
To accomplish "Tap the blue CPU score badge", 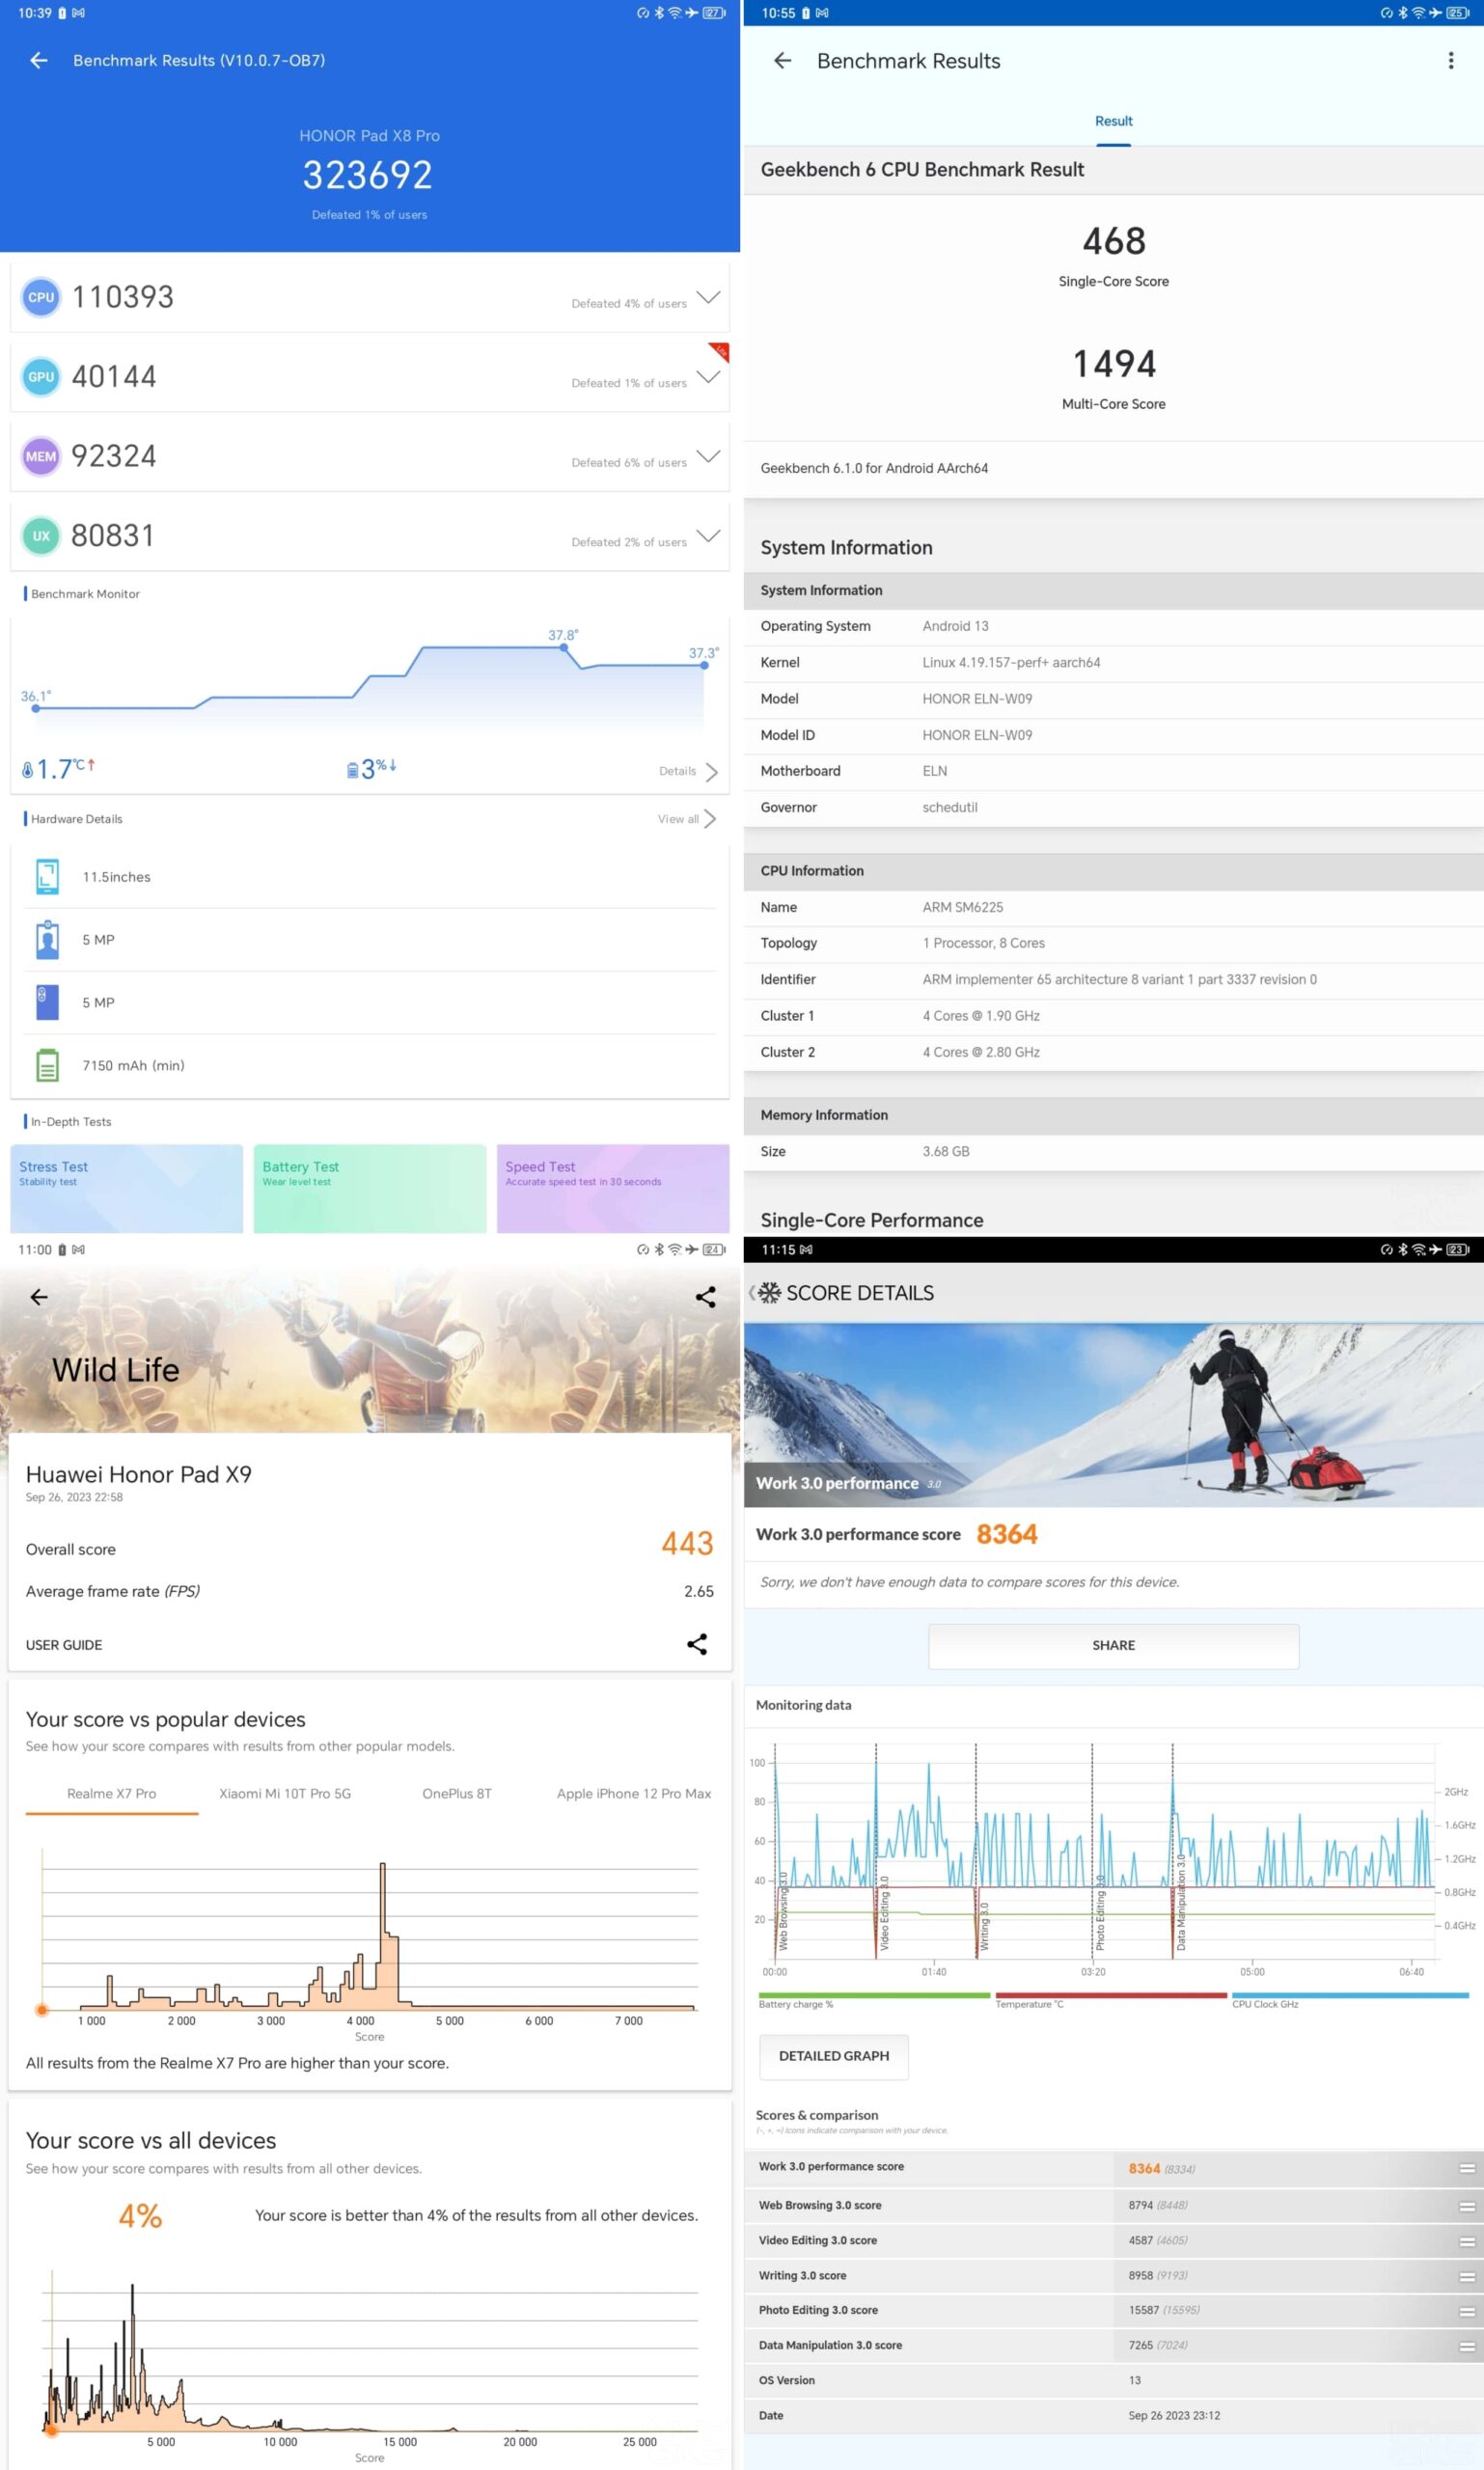I will [41, 297].
